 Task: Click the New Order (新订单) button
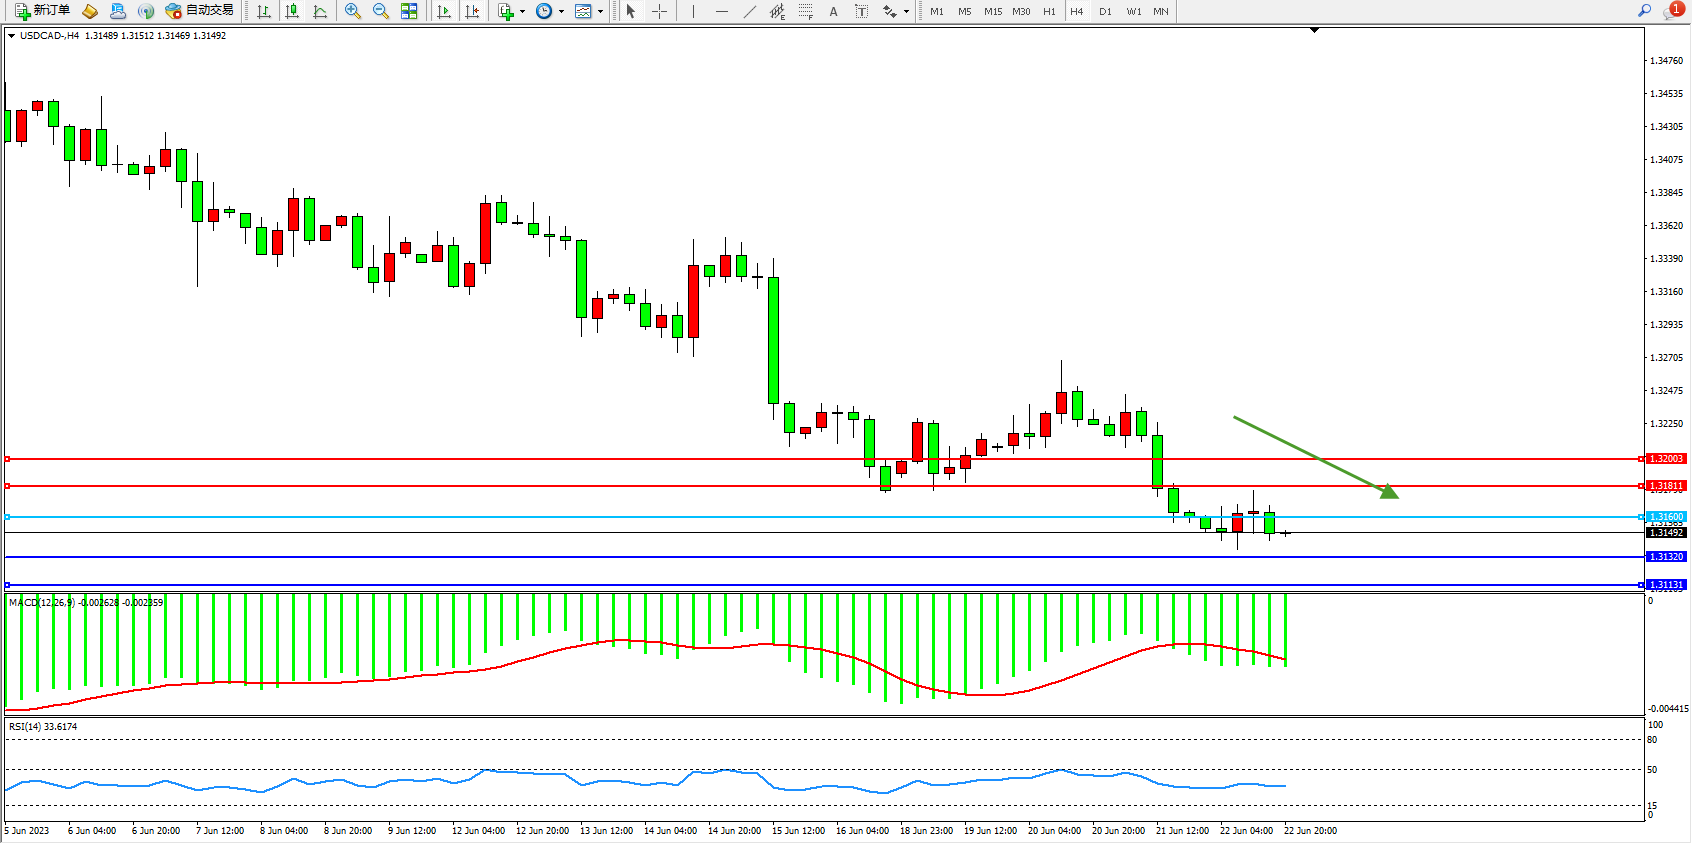42,11
